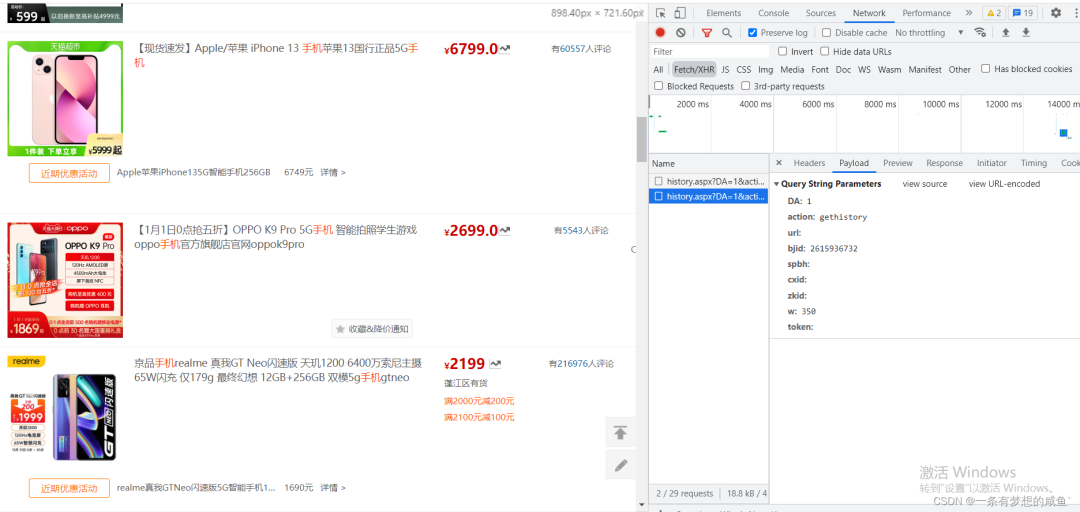This screenshot has width=1080, height=512.
Task: Close the request details pane
Action: 779,163
